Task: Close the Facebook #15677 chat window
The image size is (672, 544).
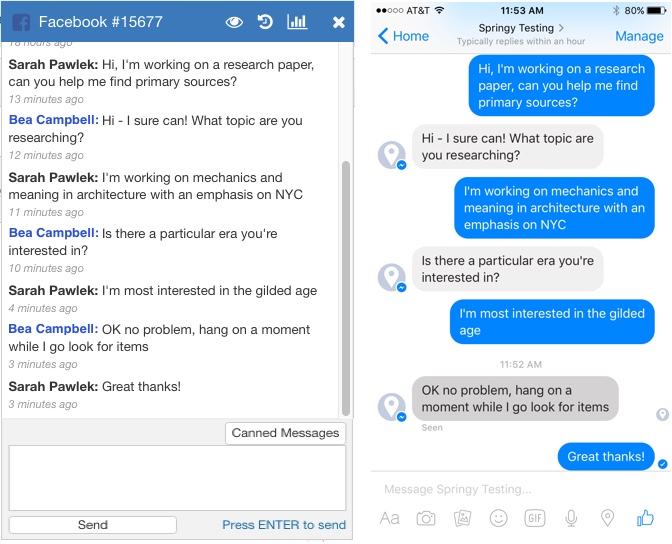Action: click(x=339, y=22)
